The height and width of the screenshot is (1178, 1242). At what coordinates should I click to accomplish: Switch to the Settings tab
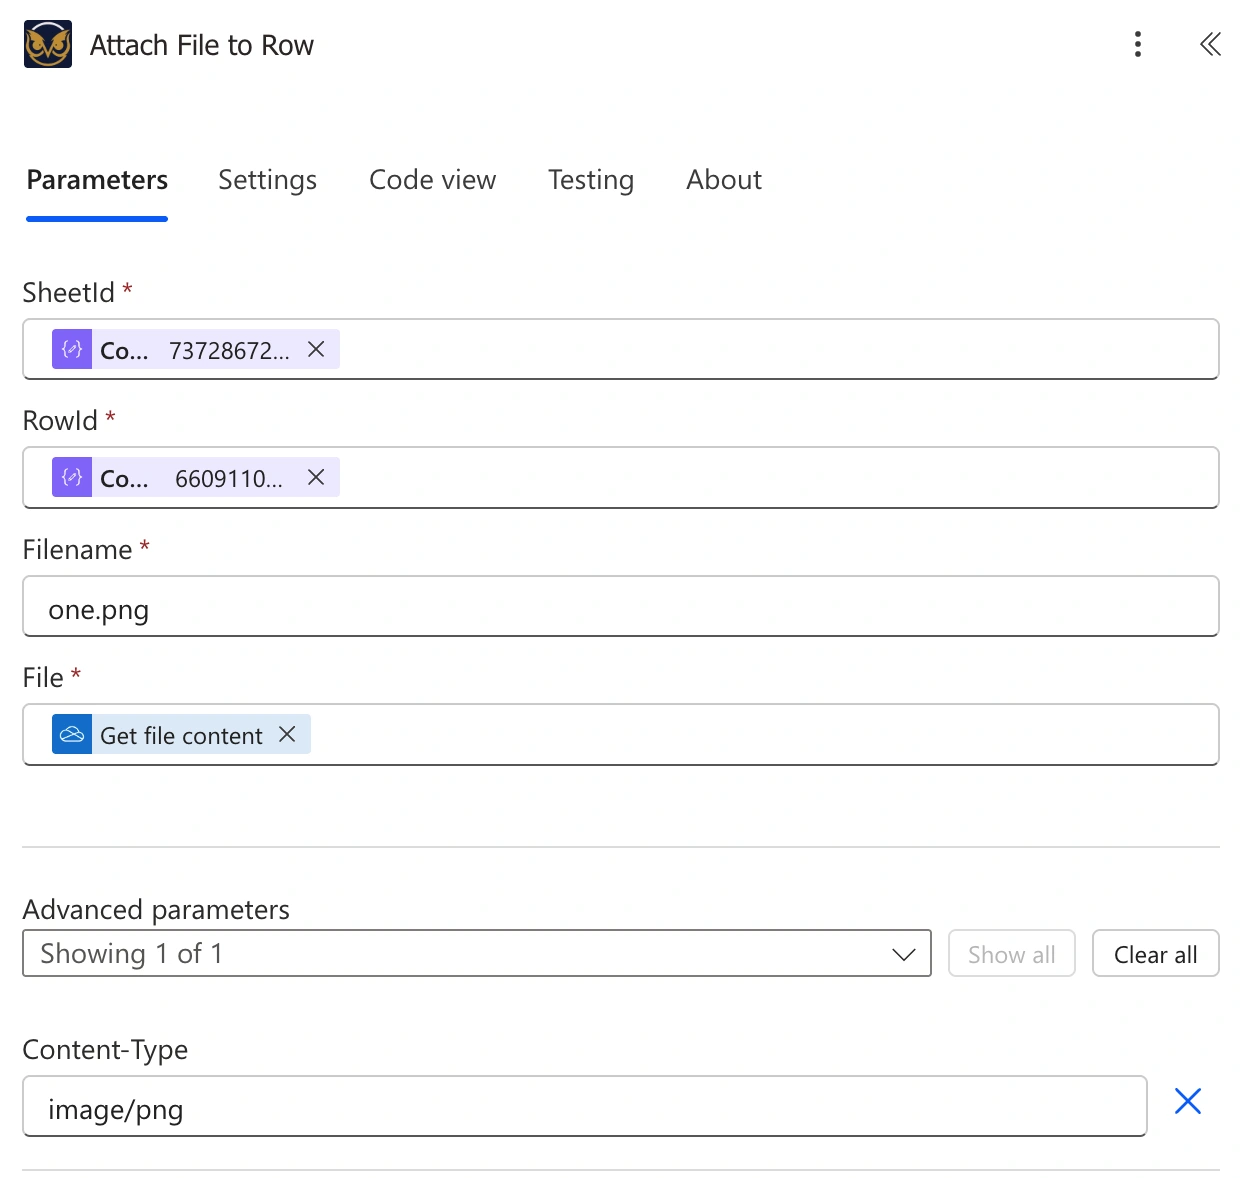[x=267, y=180]
